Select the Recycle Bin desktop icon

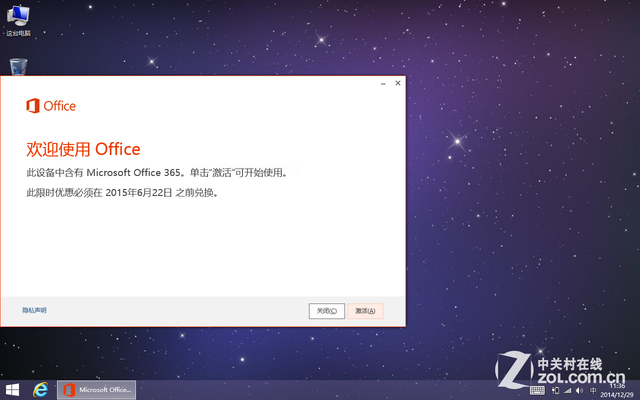[x=18, y=67]
